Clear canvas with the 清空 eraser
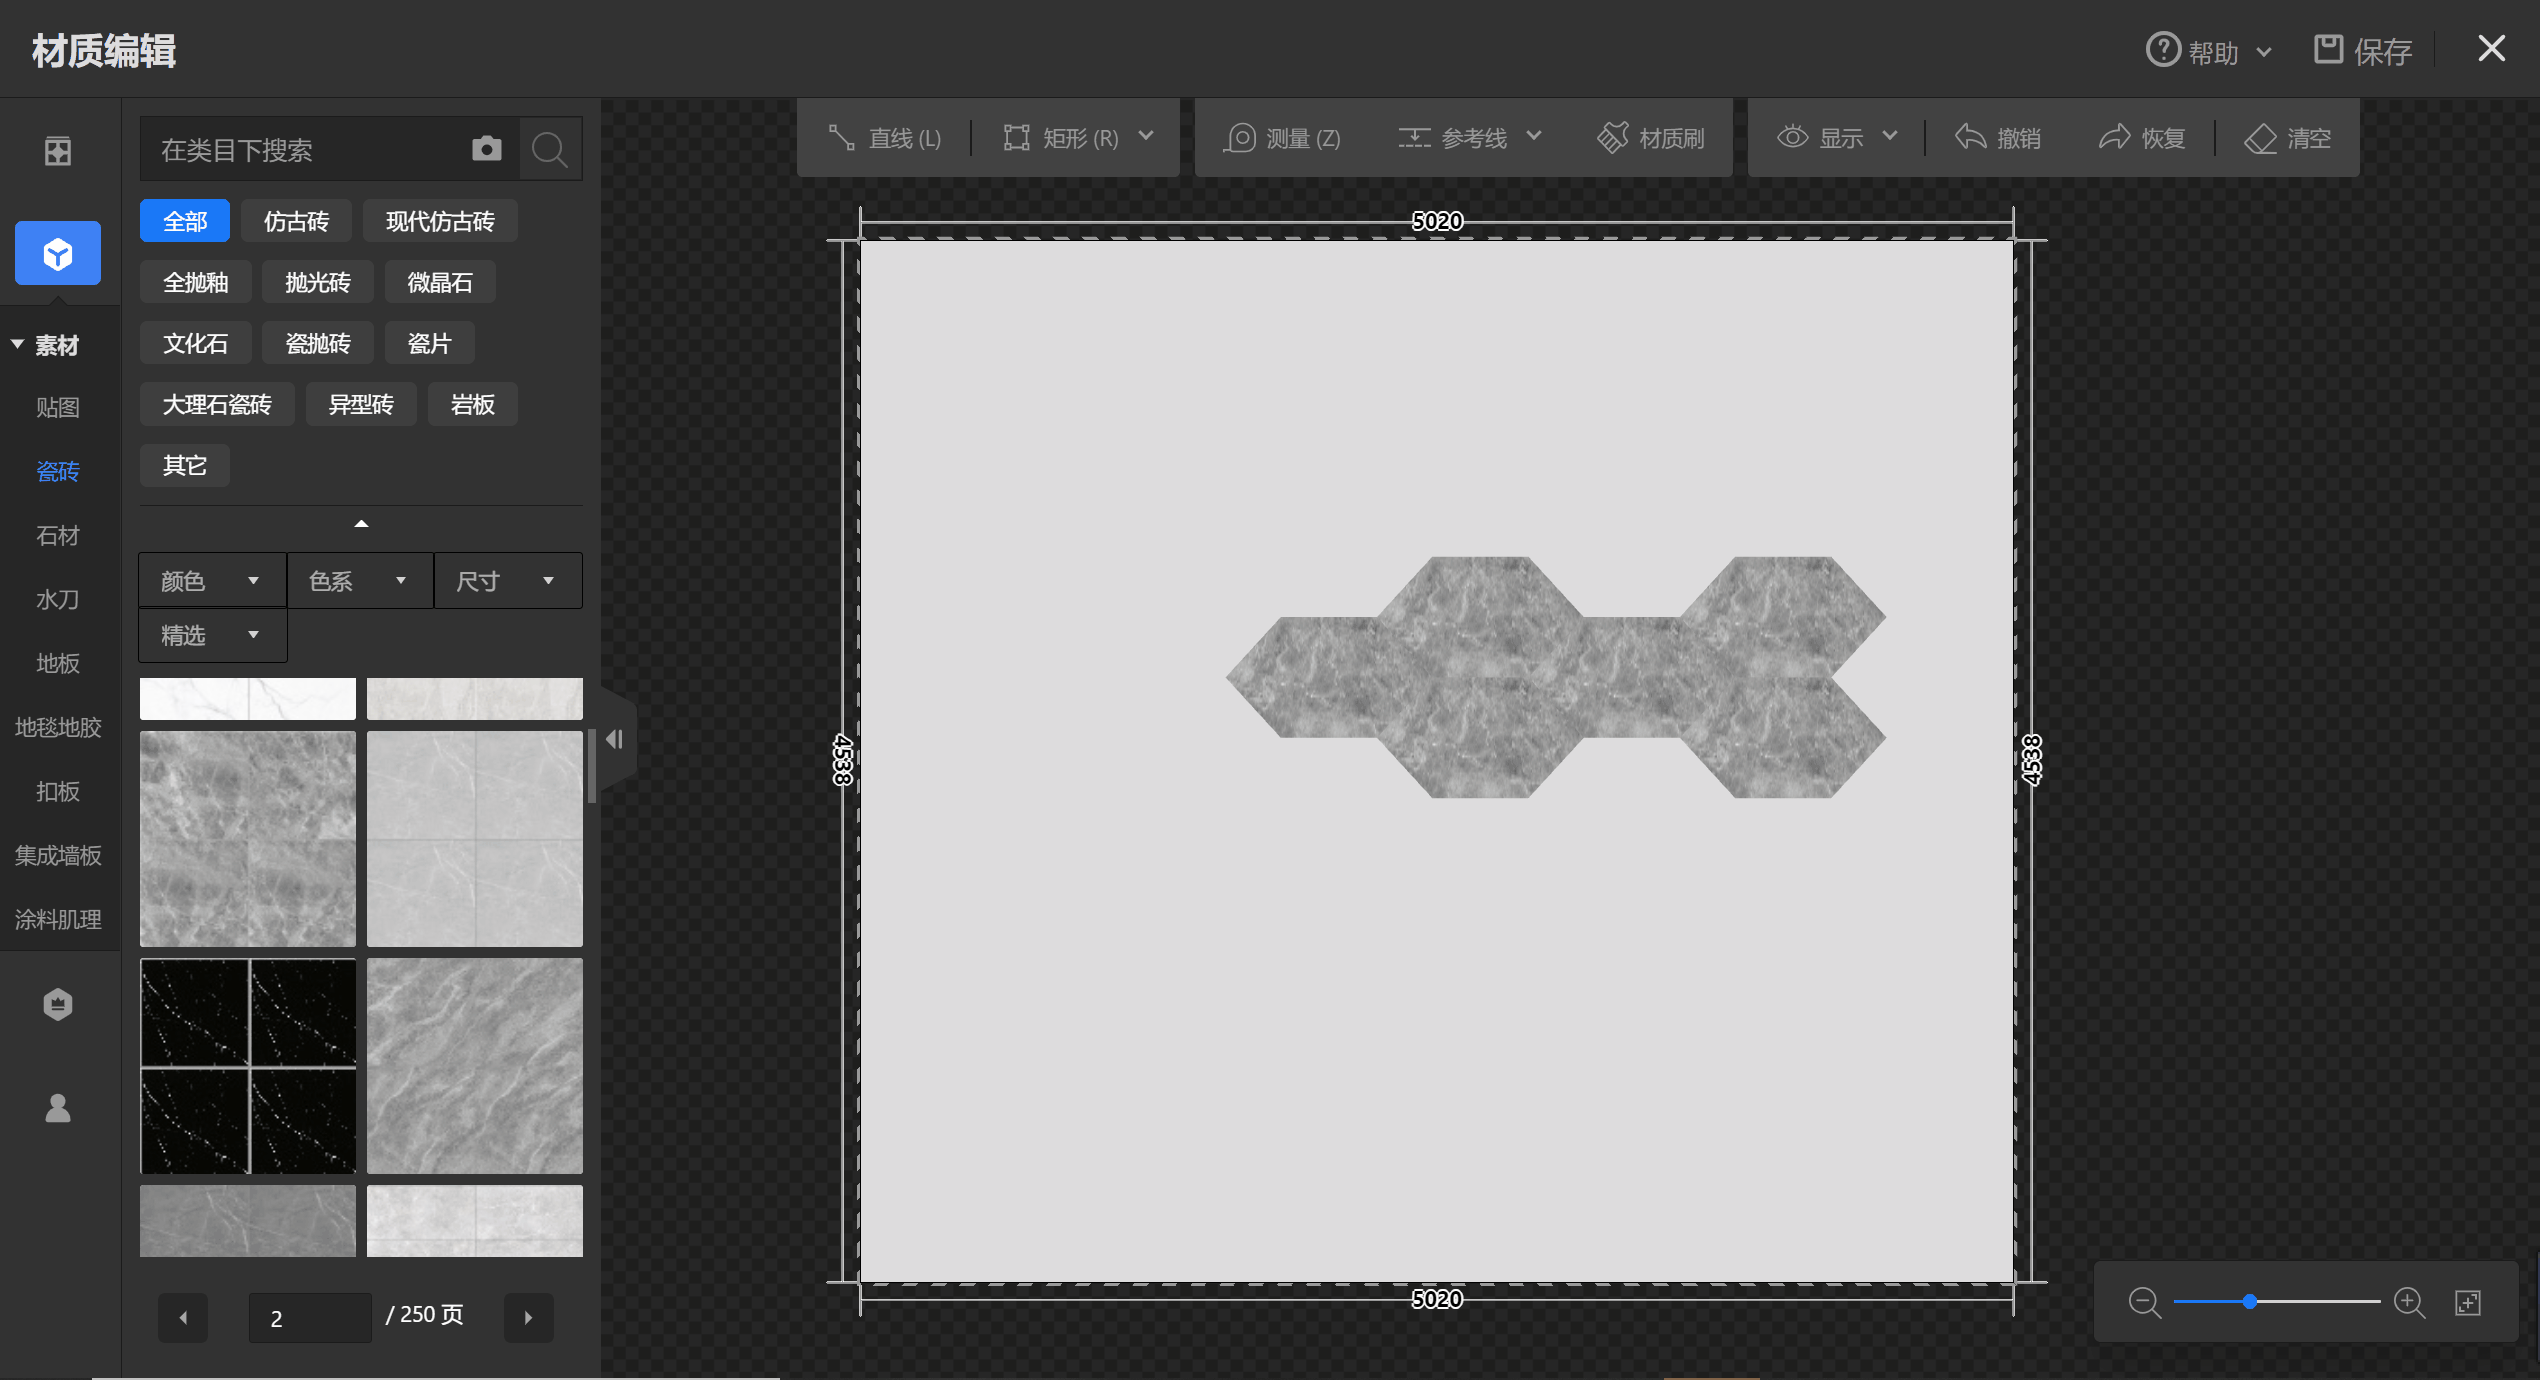The image size is (2540, 1380). pos(2288,138)
